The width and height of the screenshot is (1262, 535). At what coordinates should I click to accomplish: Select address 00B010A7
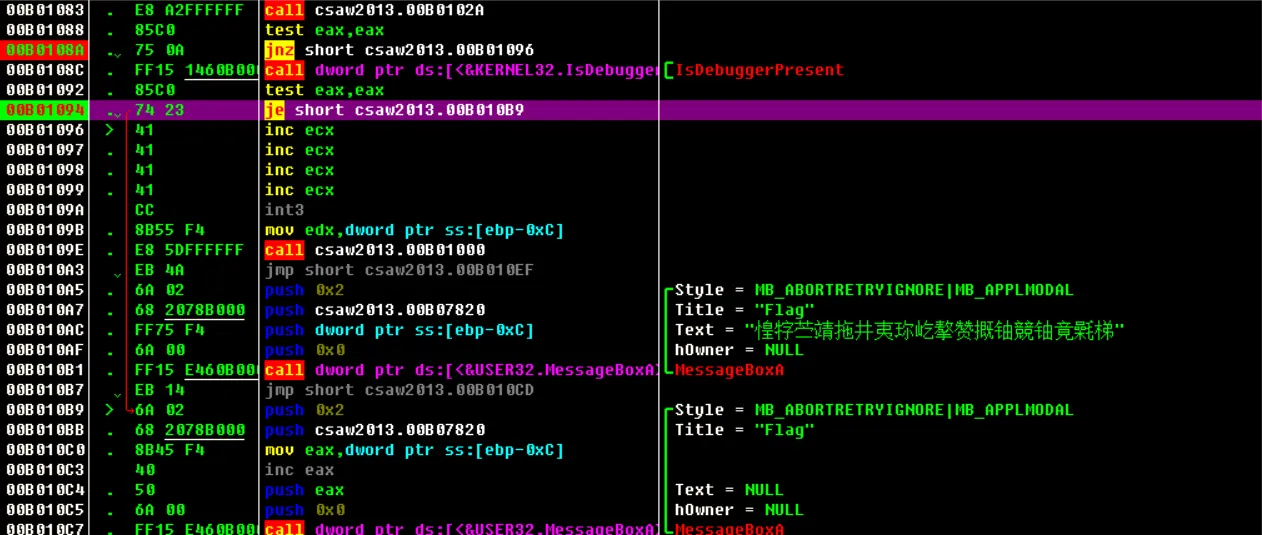tap(45, 310)
